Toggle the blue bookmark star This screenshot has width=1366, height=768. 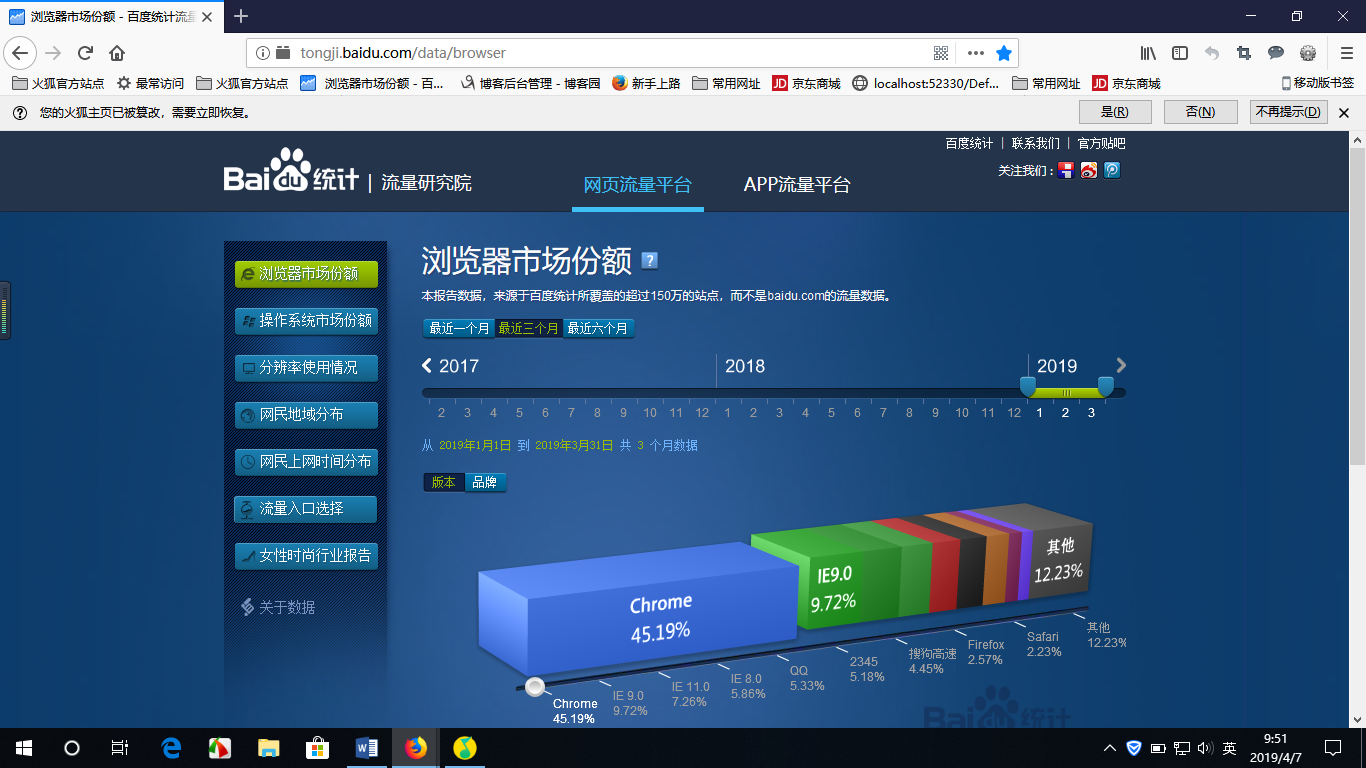click(x=1004, y=53)
